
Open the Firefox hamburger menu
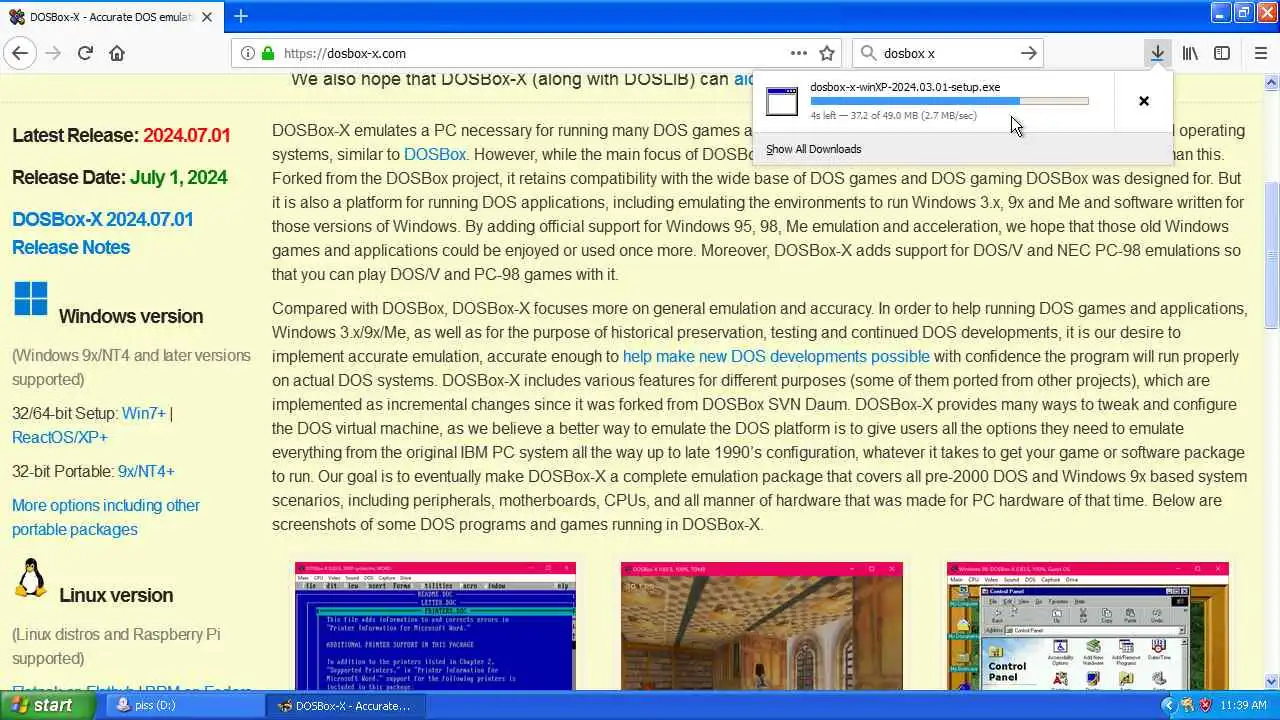click(x=1260, y=53)
